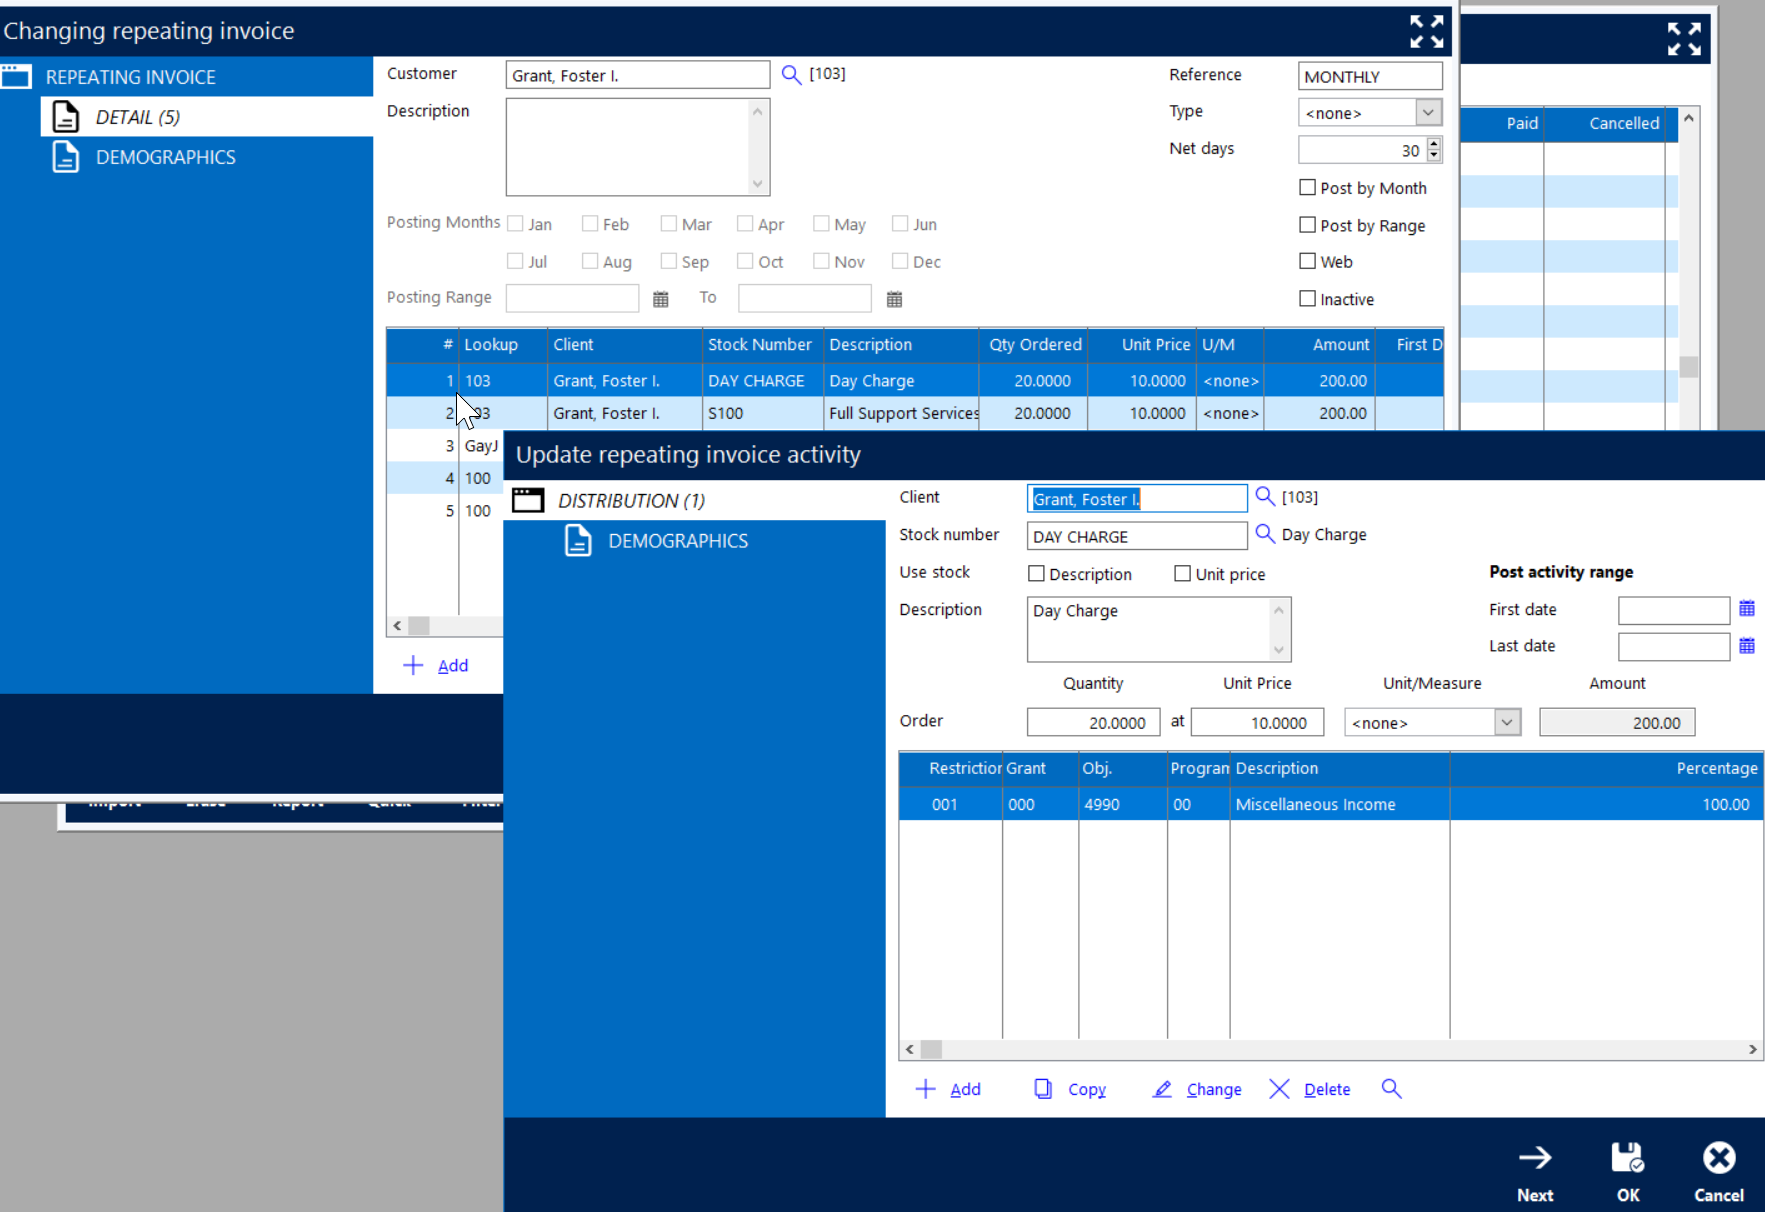Open the Posting Range end date calendar
This screenshot has width=1765, height=1212.
[894, 299]
